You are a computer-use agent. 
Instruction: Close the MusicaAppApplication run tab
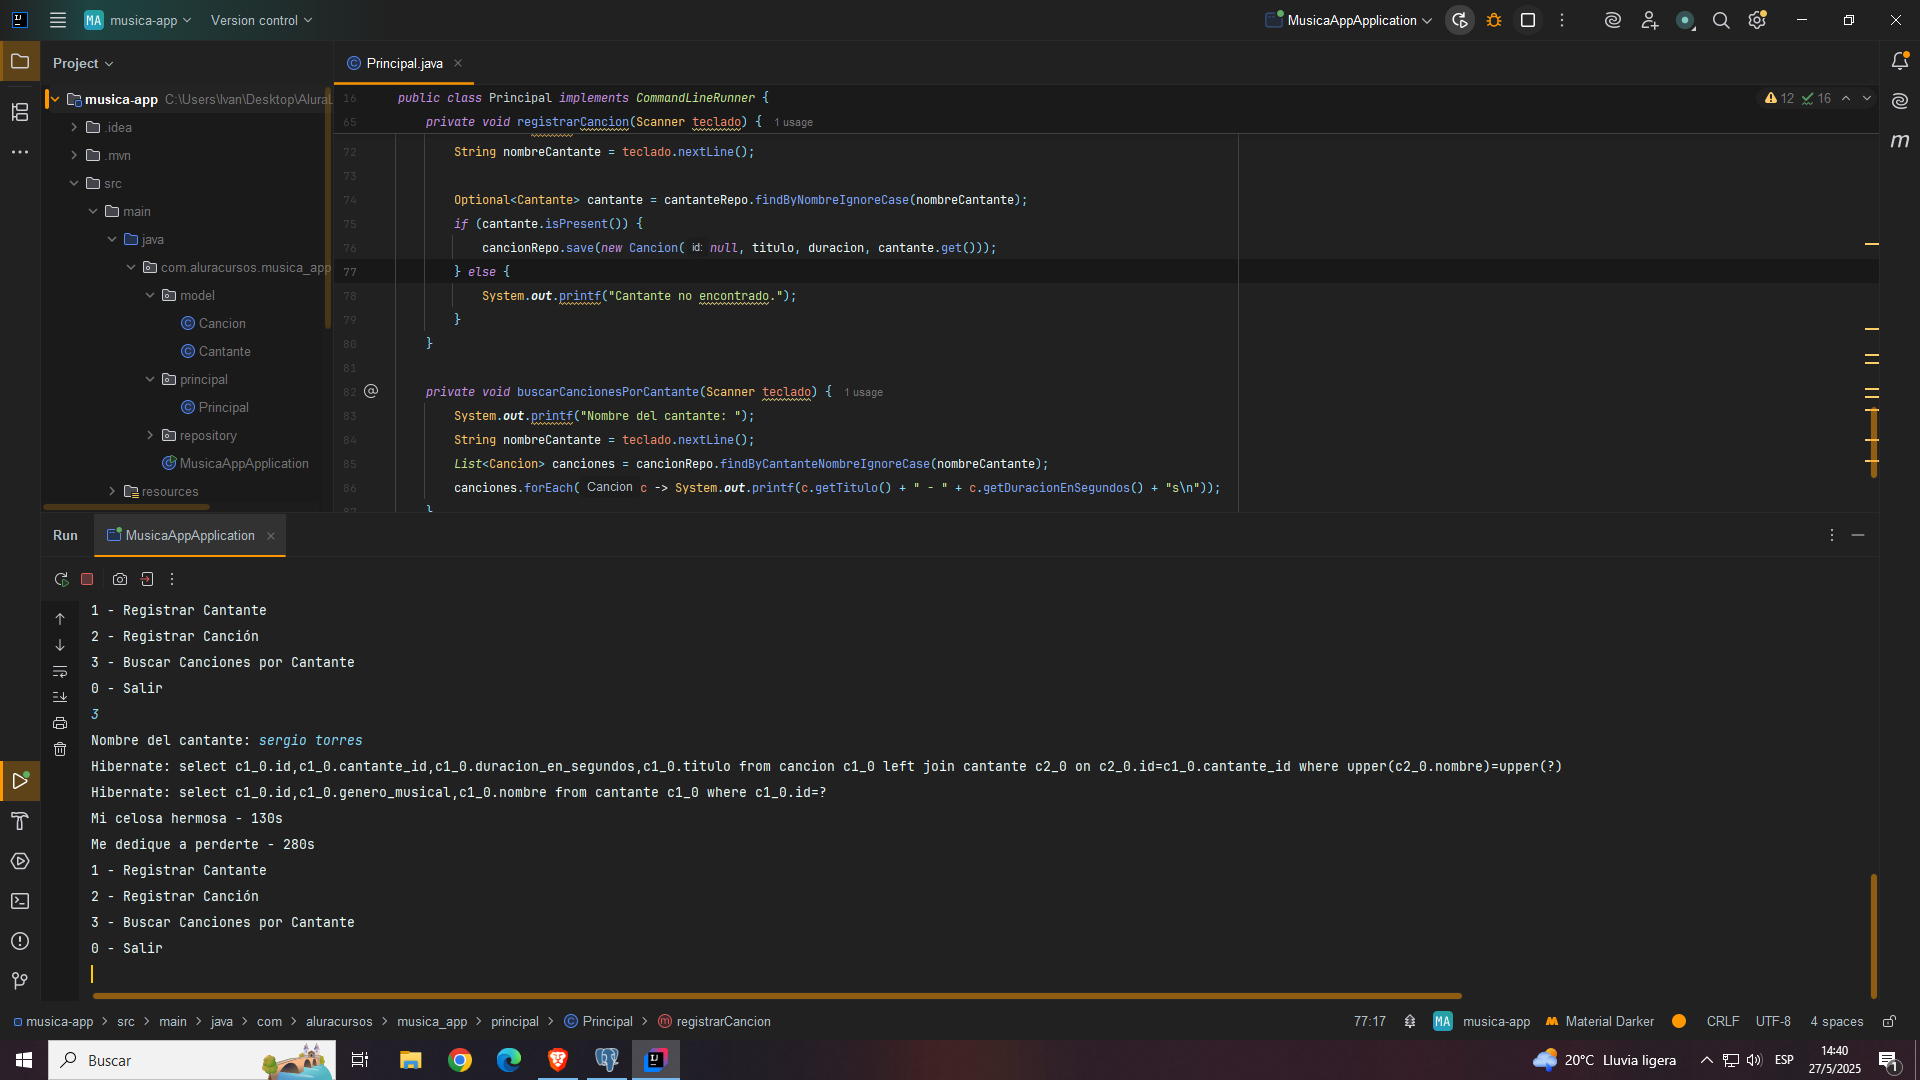(270, 536)
